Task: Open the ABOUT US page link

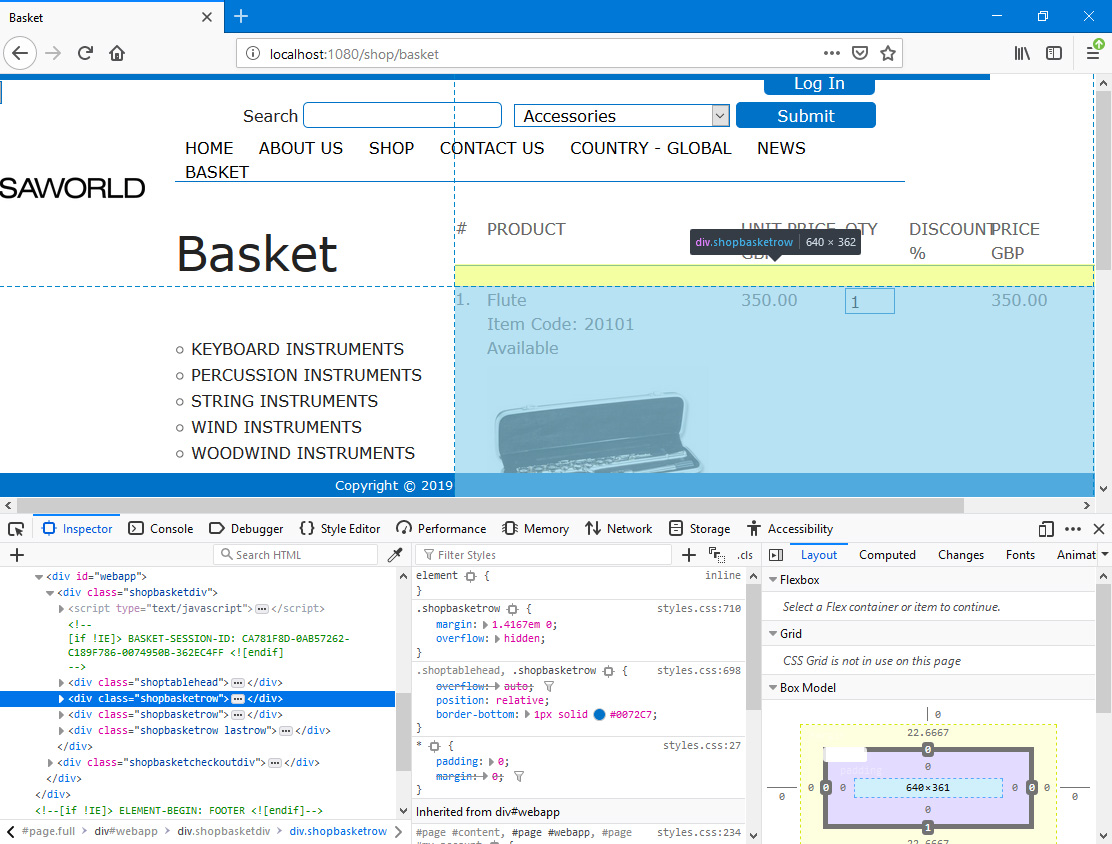Action: pos(301,148)
